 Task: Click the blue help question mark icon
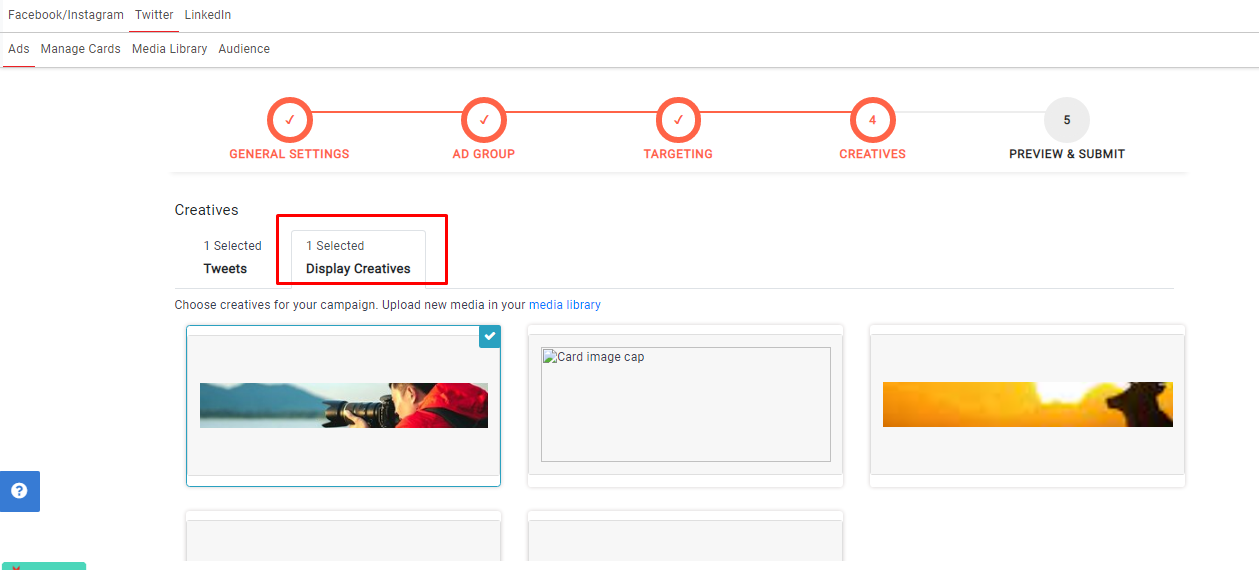point(19,491)
